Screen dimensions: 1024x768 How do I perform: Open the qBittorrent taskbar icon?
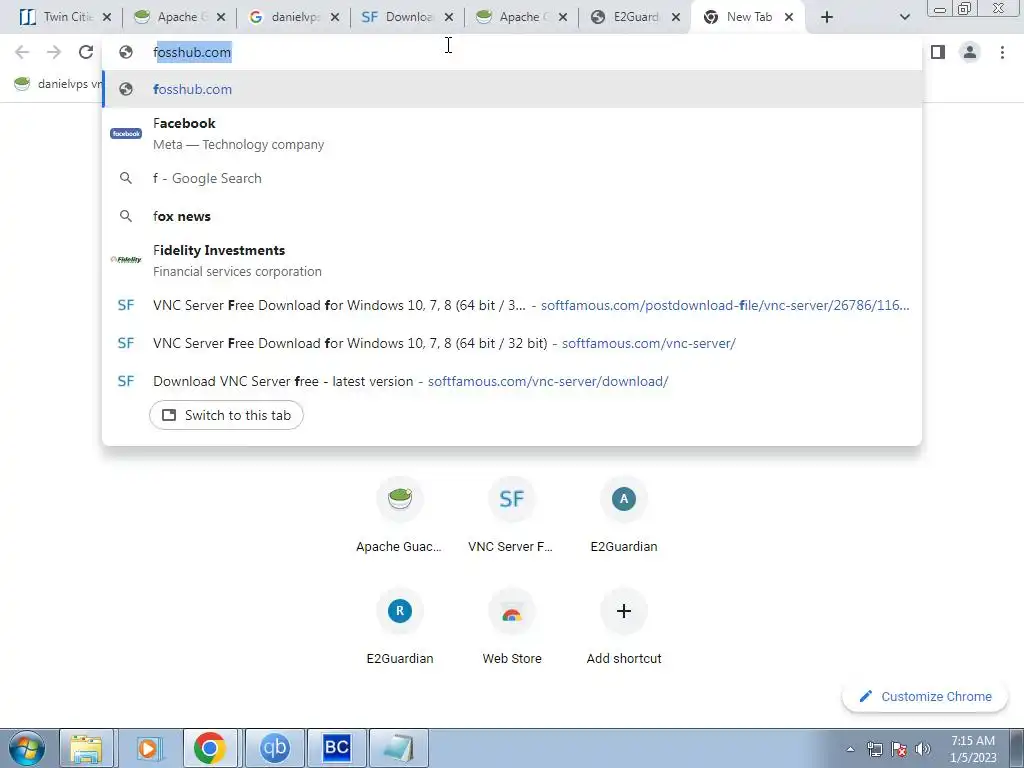point(274,748)
